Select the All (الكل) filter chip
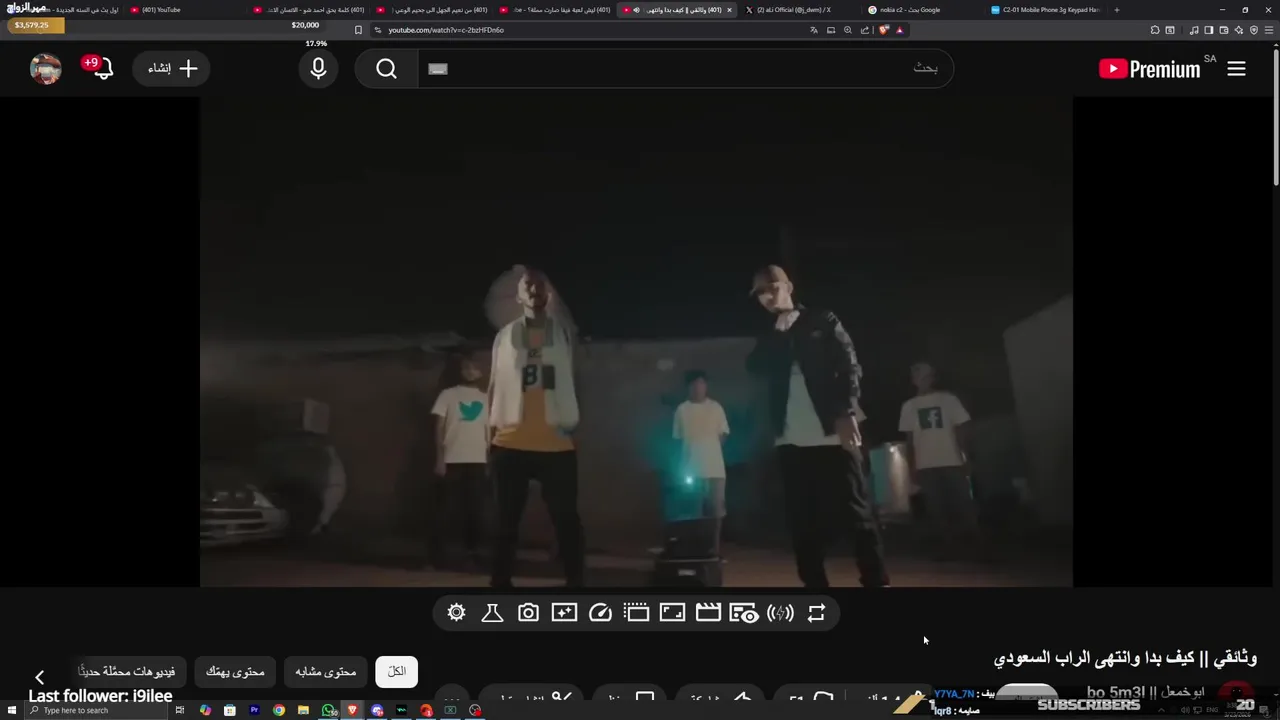1280x720 pixels. 397,671
